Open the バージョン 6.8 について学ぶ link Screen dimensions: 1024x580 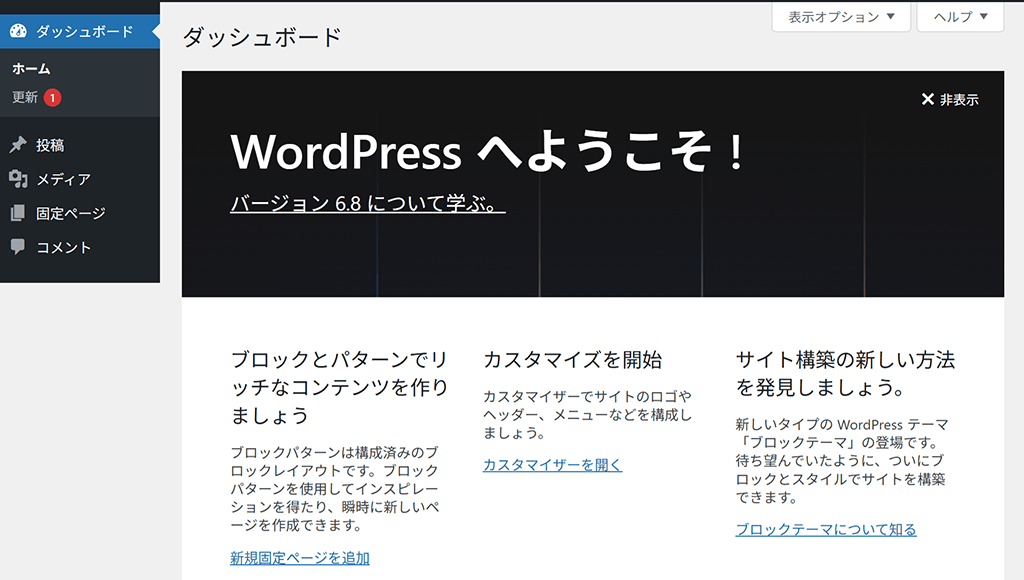367,204
